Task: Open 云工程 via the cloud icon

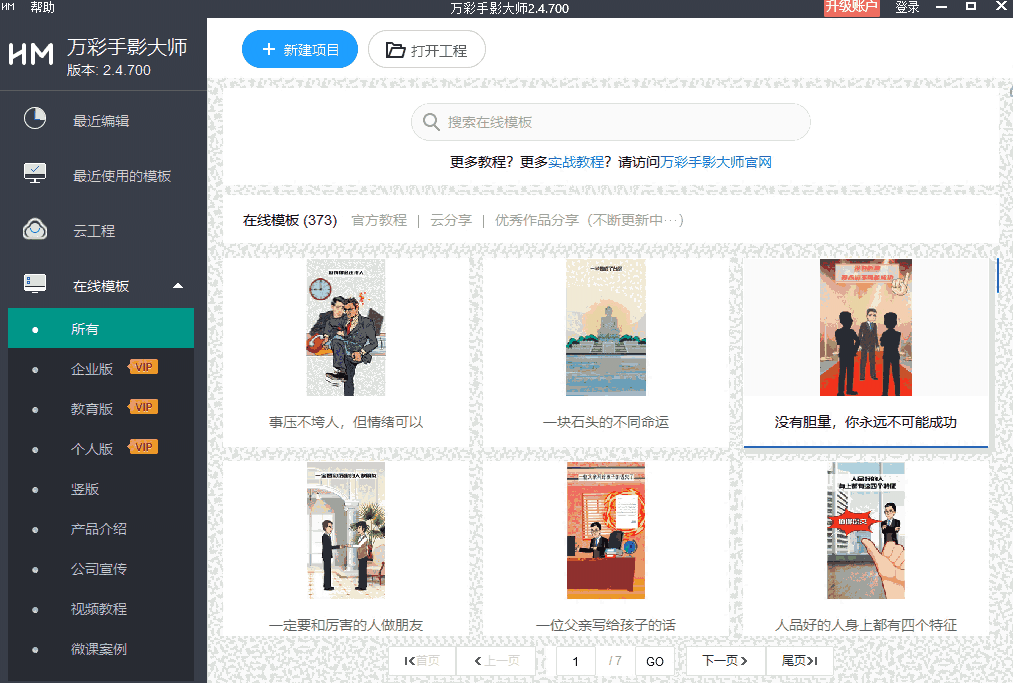Action: pos(34,229)
